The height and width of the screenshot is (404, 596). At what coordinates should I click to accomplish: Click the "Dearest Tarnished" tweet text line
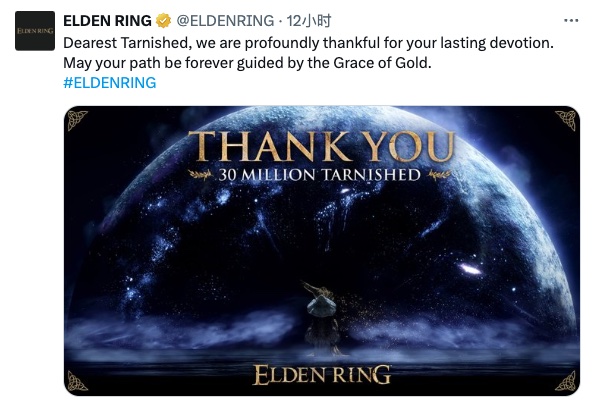pos(308,43)
